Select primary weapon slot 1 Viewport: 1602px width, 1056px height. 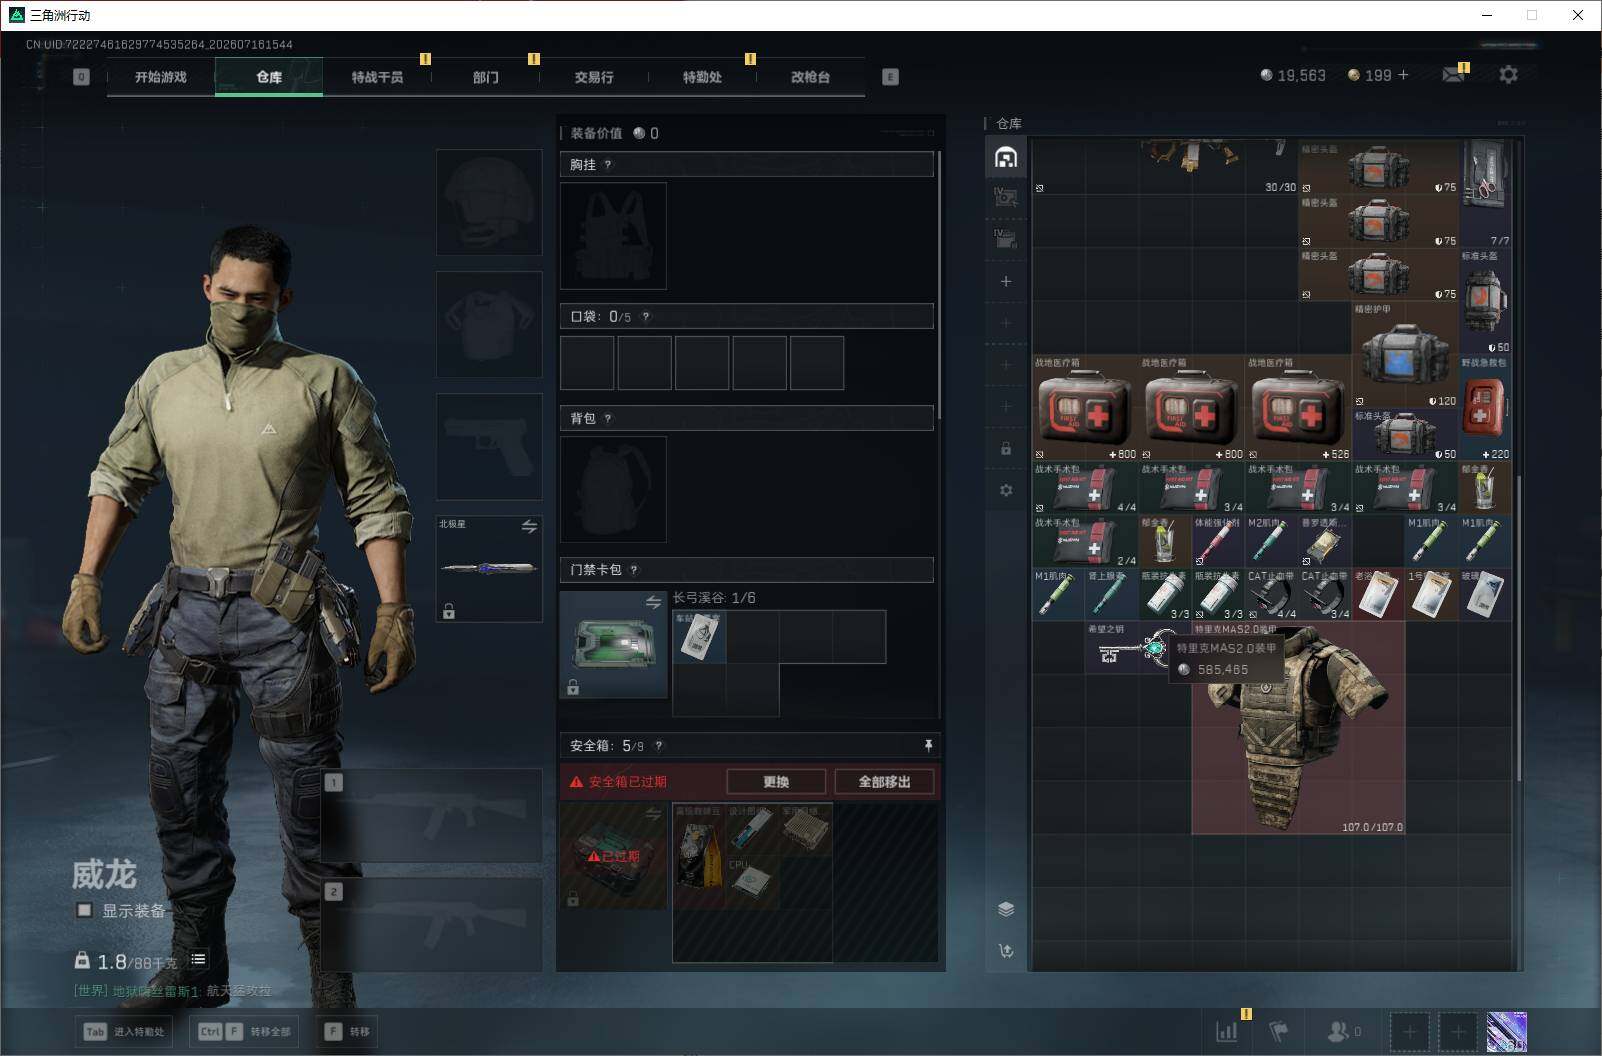coord(433,815)
